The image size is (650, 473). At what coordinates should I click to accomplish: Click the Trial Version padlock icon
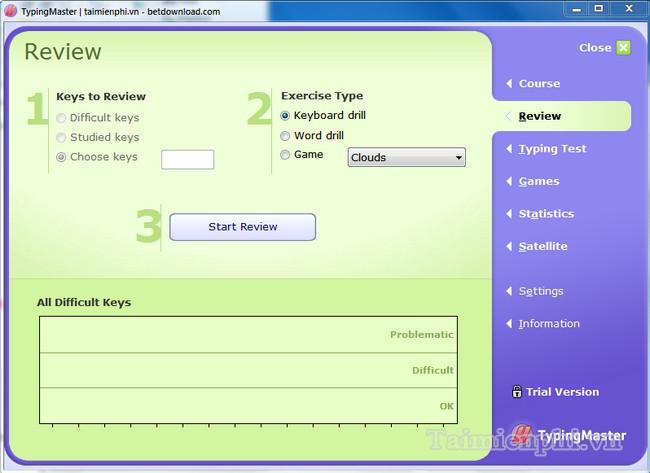(x=517, y=391)
